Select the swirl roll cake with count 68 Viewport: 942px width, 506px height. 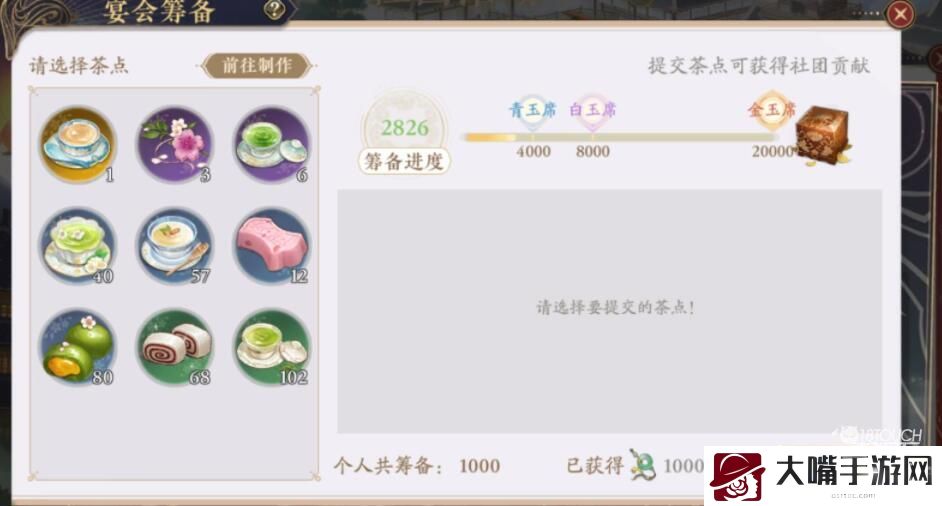pyautogui.click(x=175, y=347)
